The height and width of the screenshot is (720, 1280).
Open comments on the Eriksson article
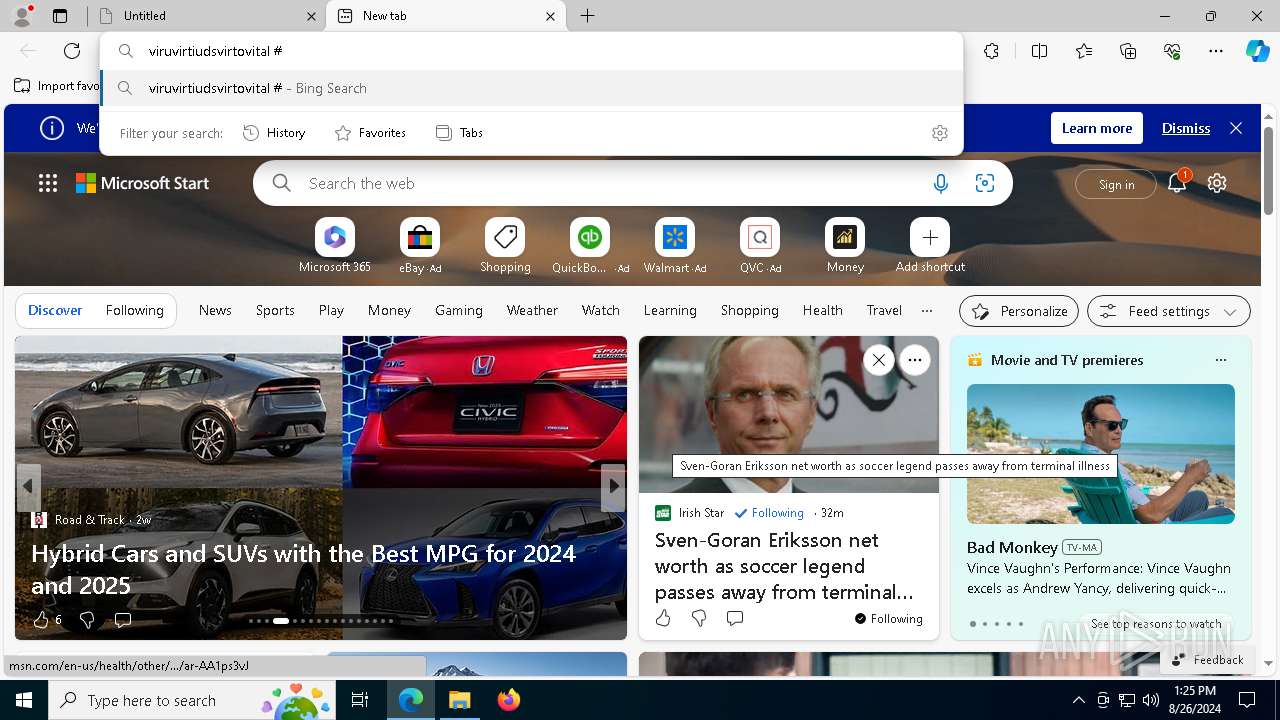pos(735,618)
